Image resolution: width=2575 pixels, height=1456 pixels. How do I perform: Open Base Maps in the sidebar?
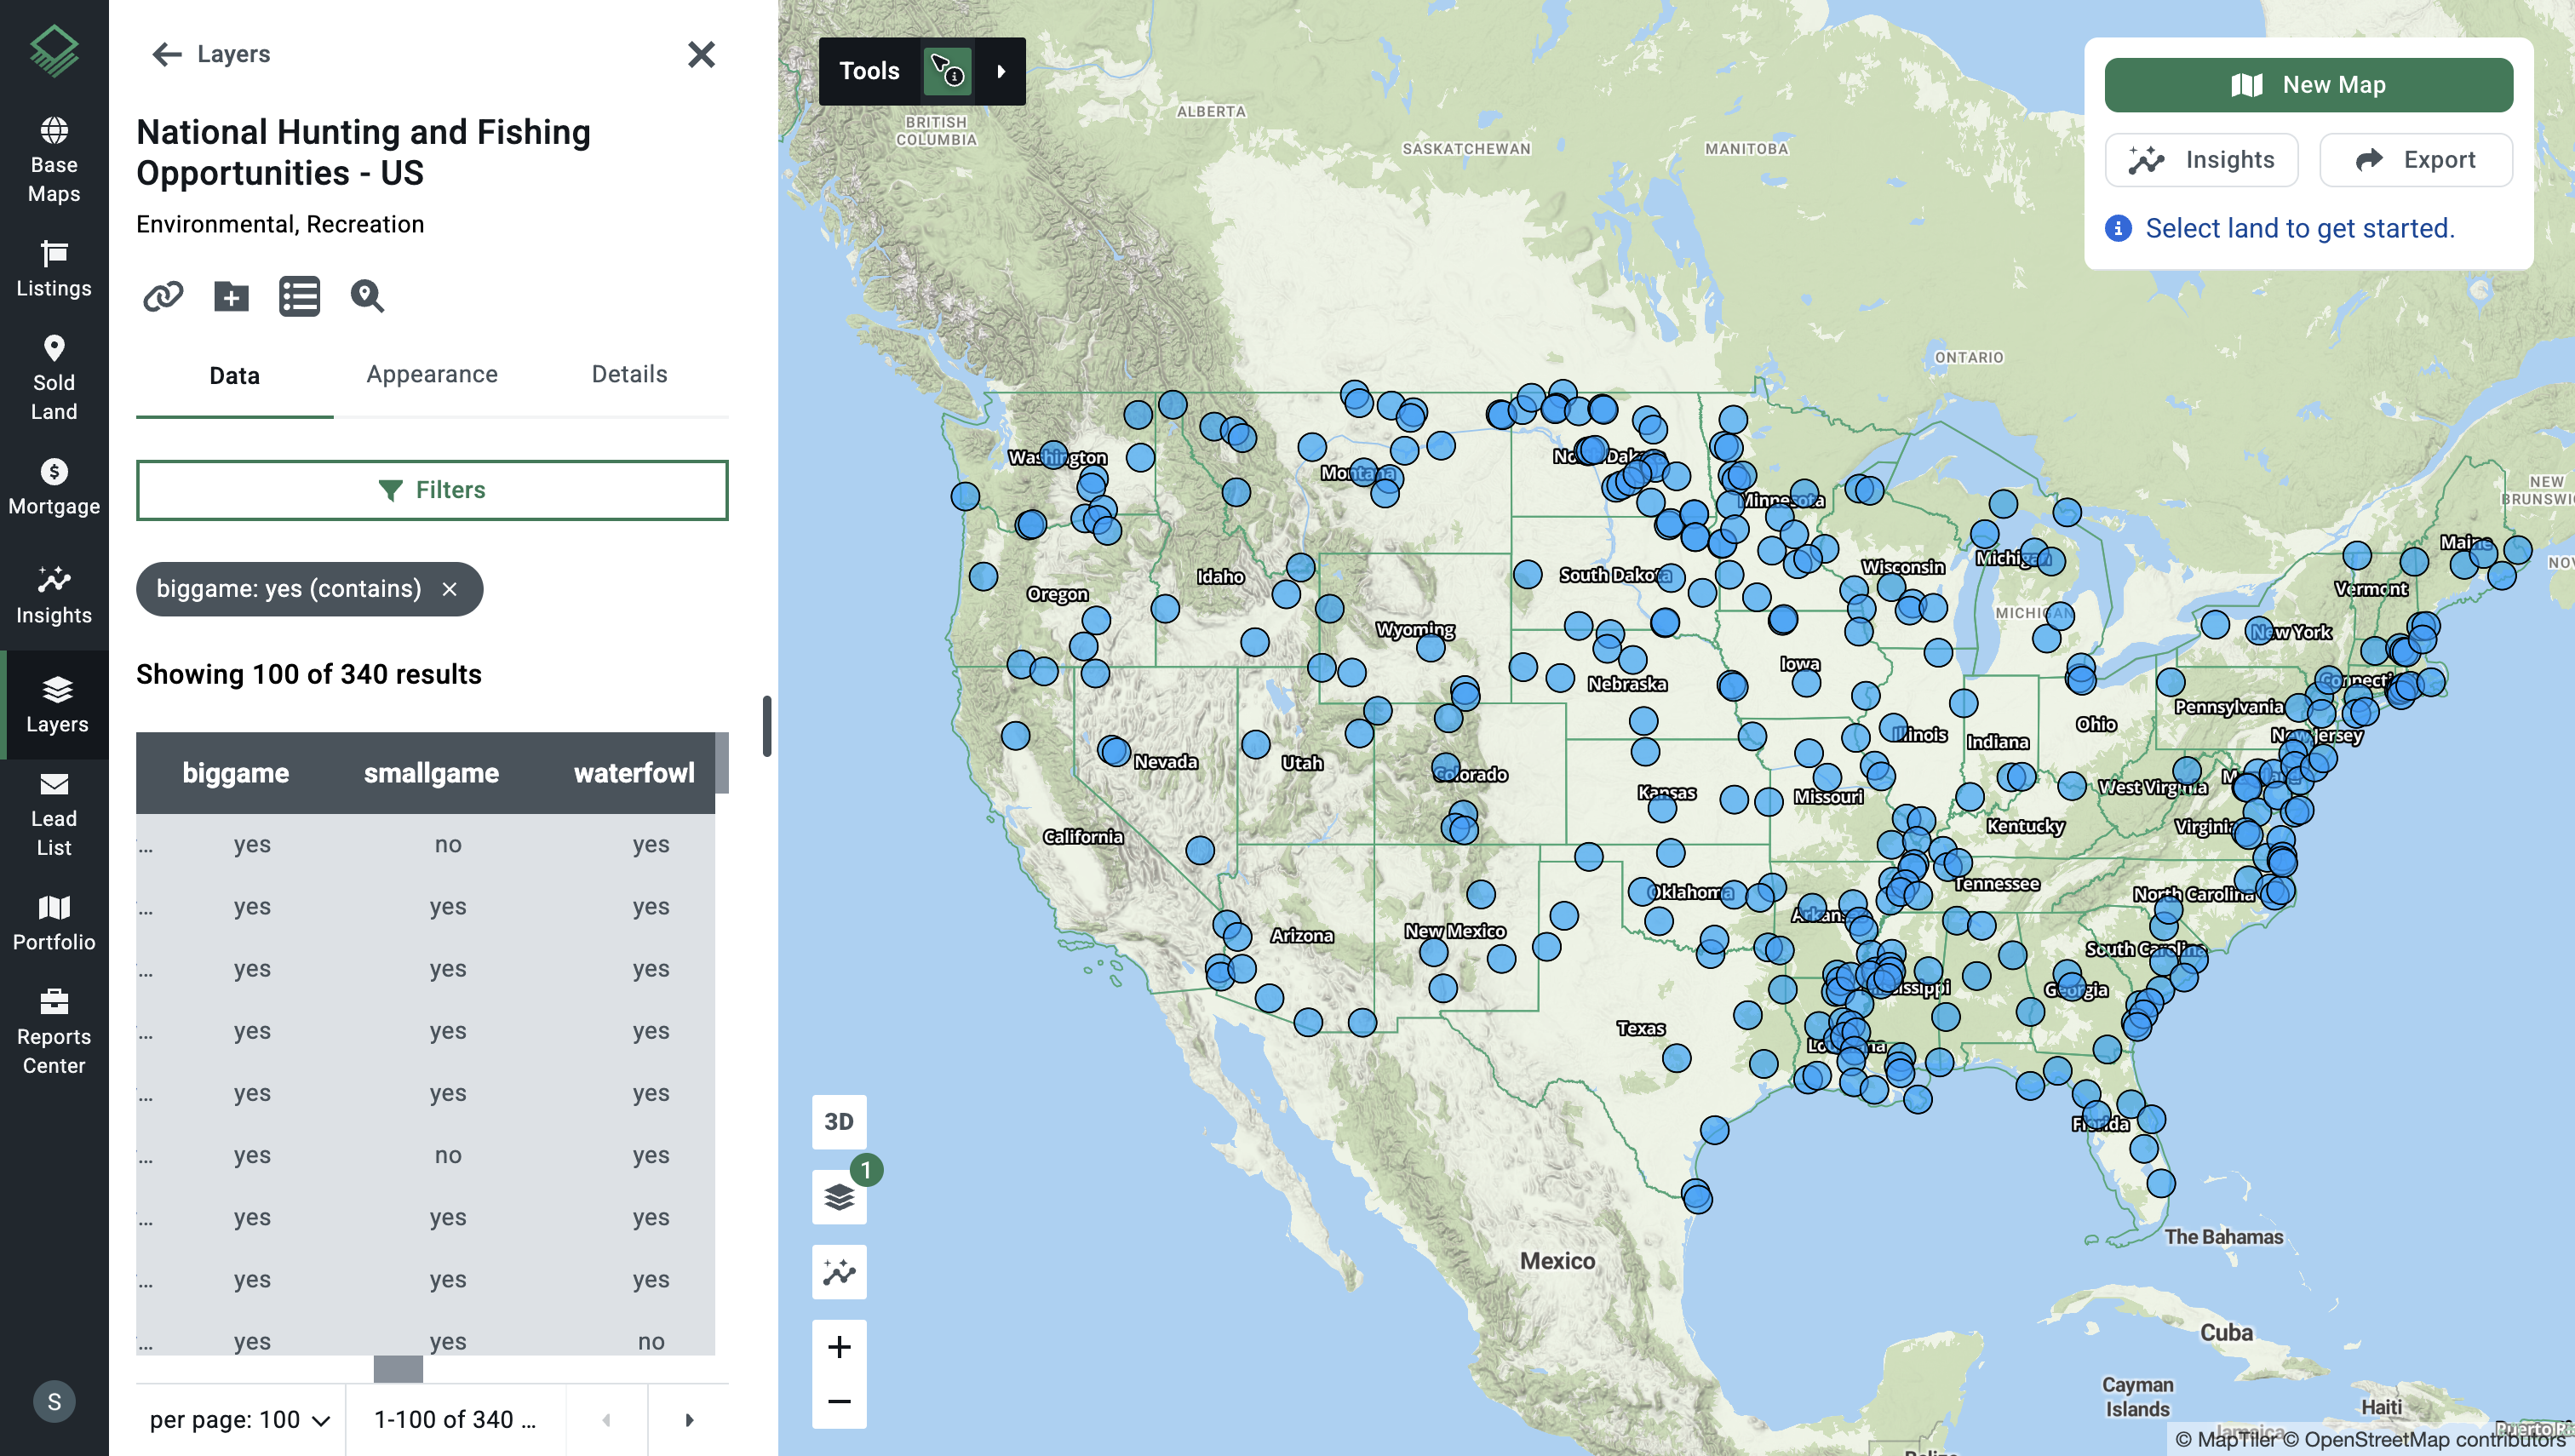tap(54, 160)
